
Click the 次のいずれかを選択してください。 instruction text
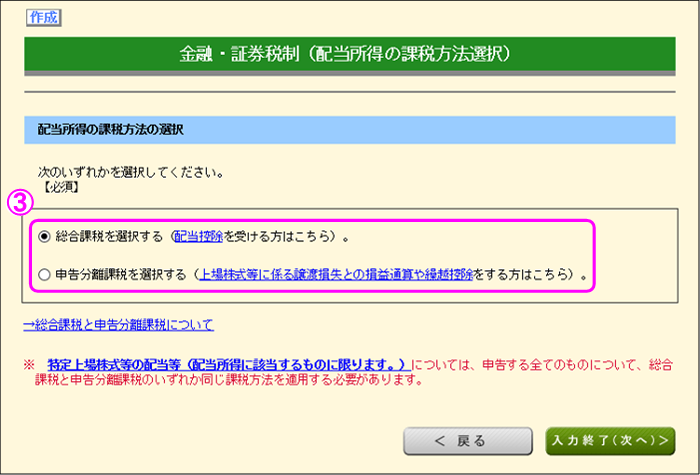pos(131,172)
